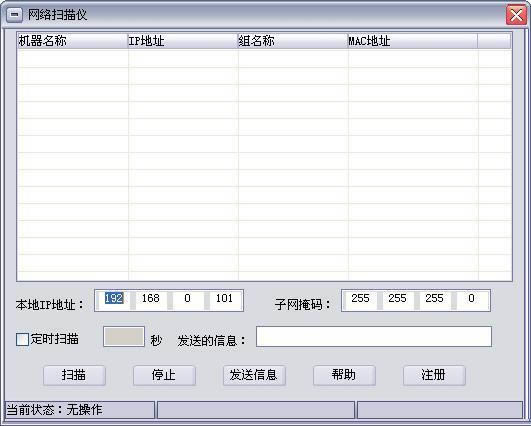
Task: Click the 发送信息 send message button
Action: pos(254,375)
